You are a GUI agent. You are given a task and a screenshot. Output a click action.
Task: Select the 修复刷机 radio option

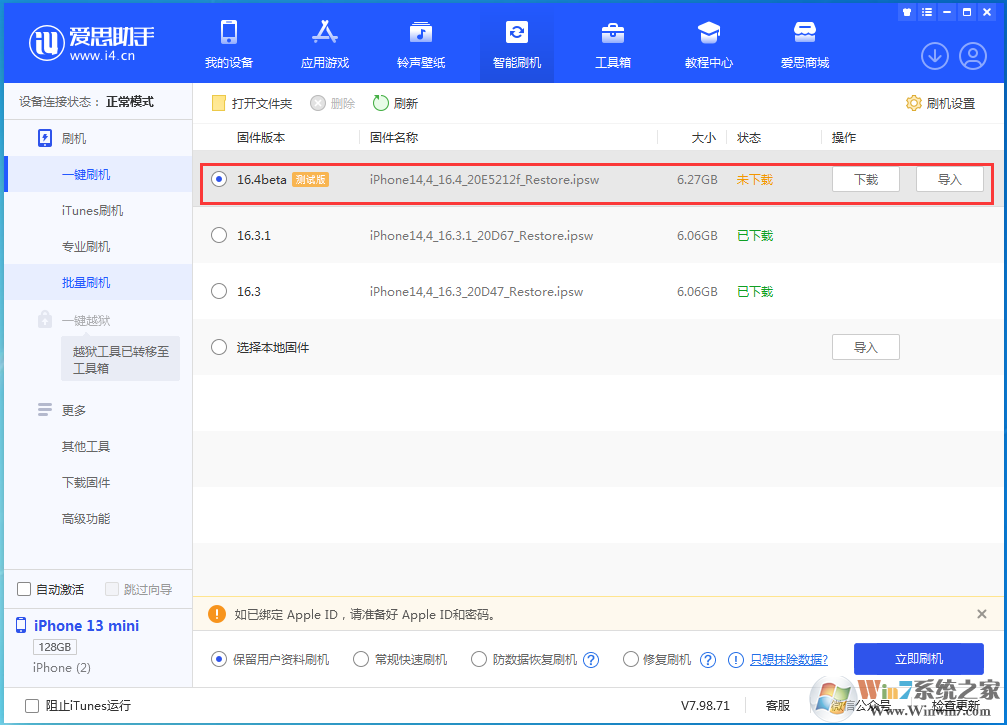click(630, 659)
